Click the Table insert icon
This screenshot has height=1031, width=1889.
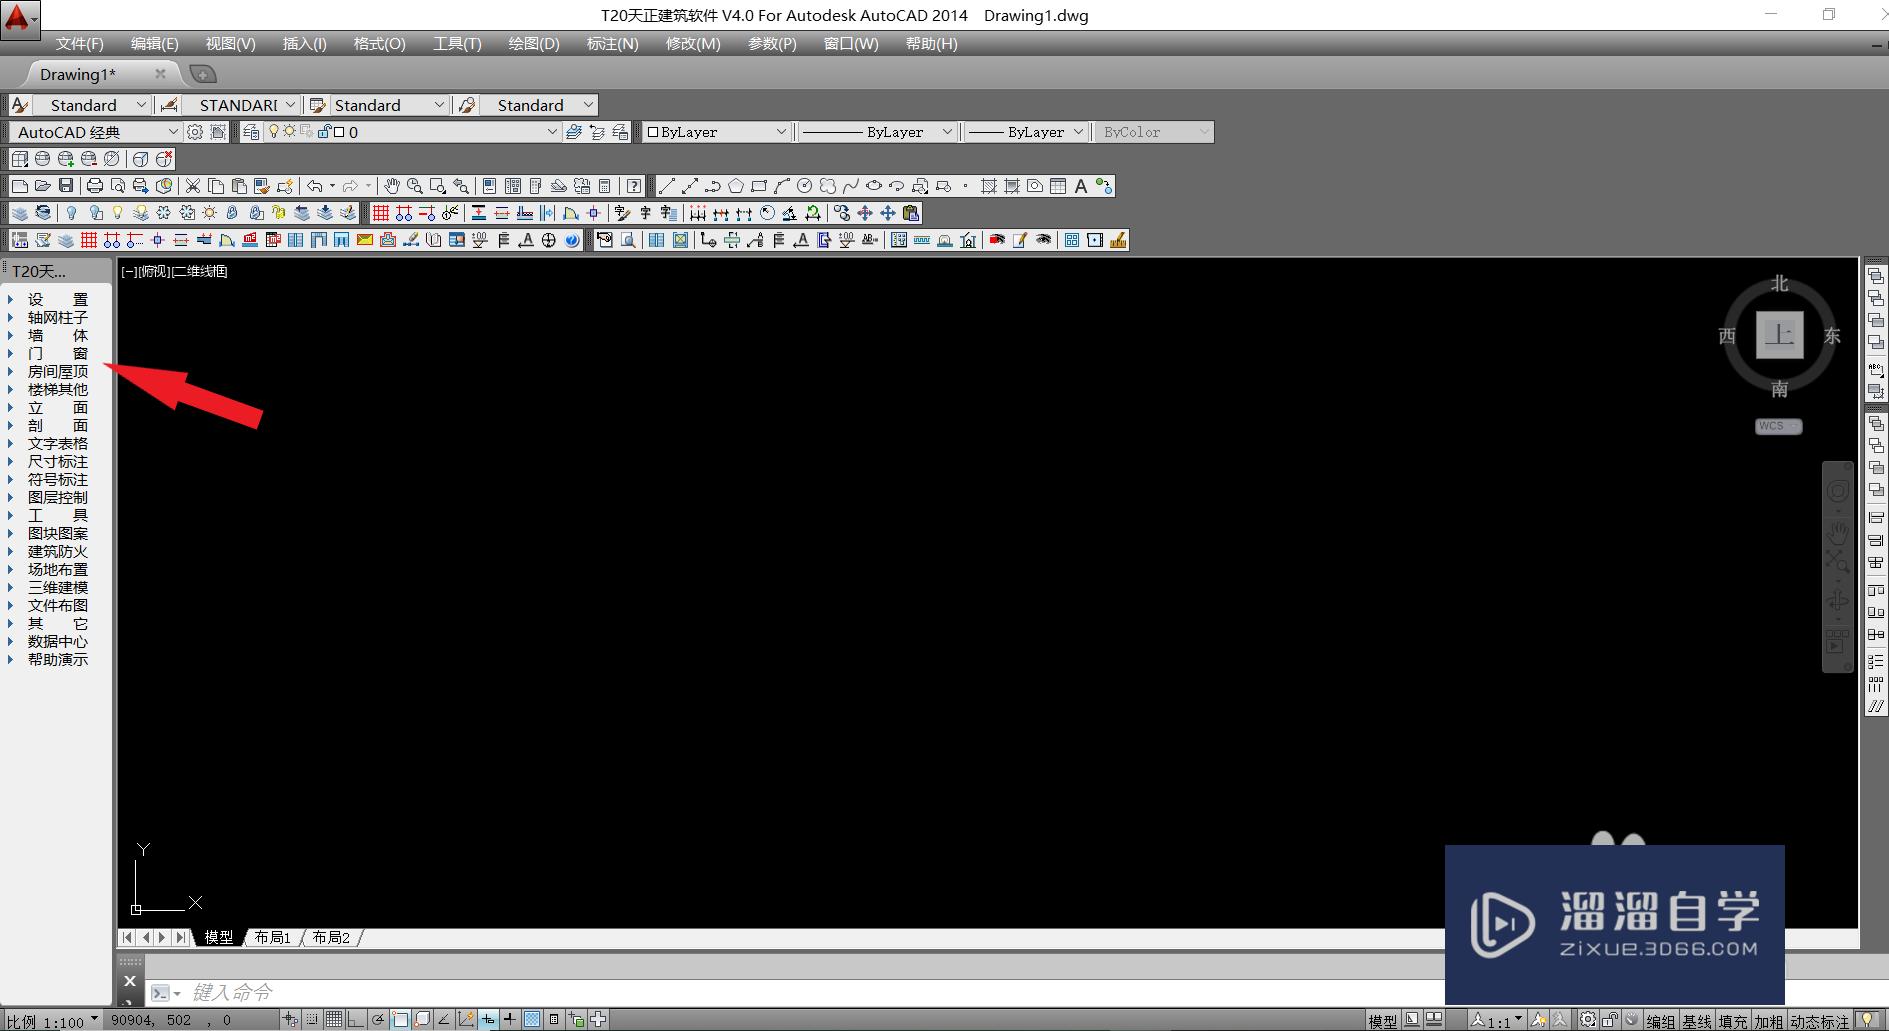point(1058,186)
